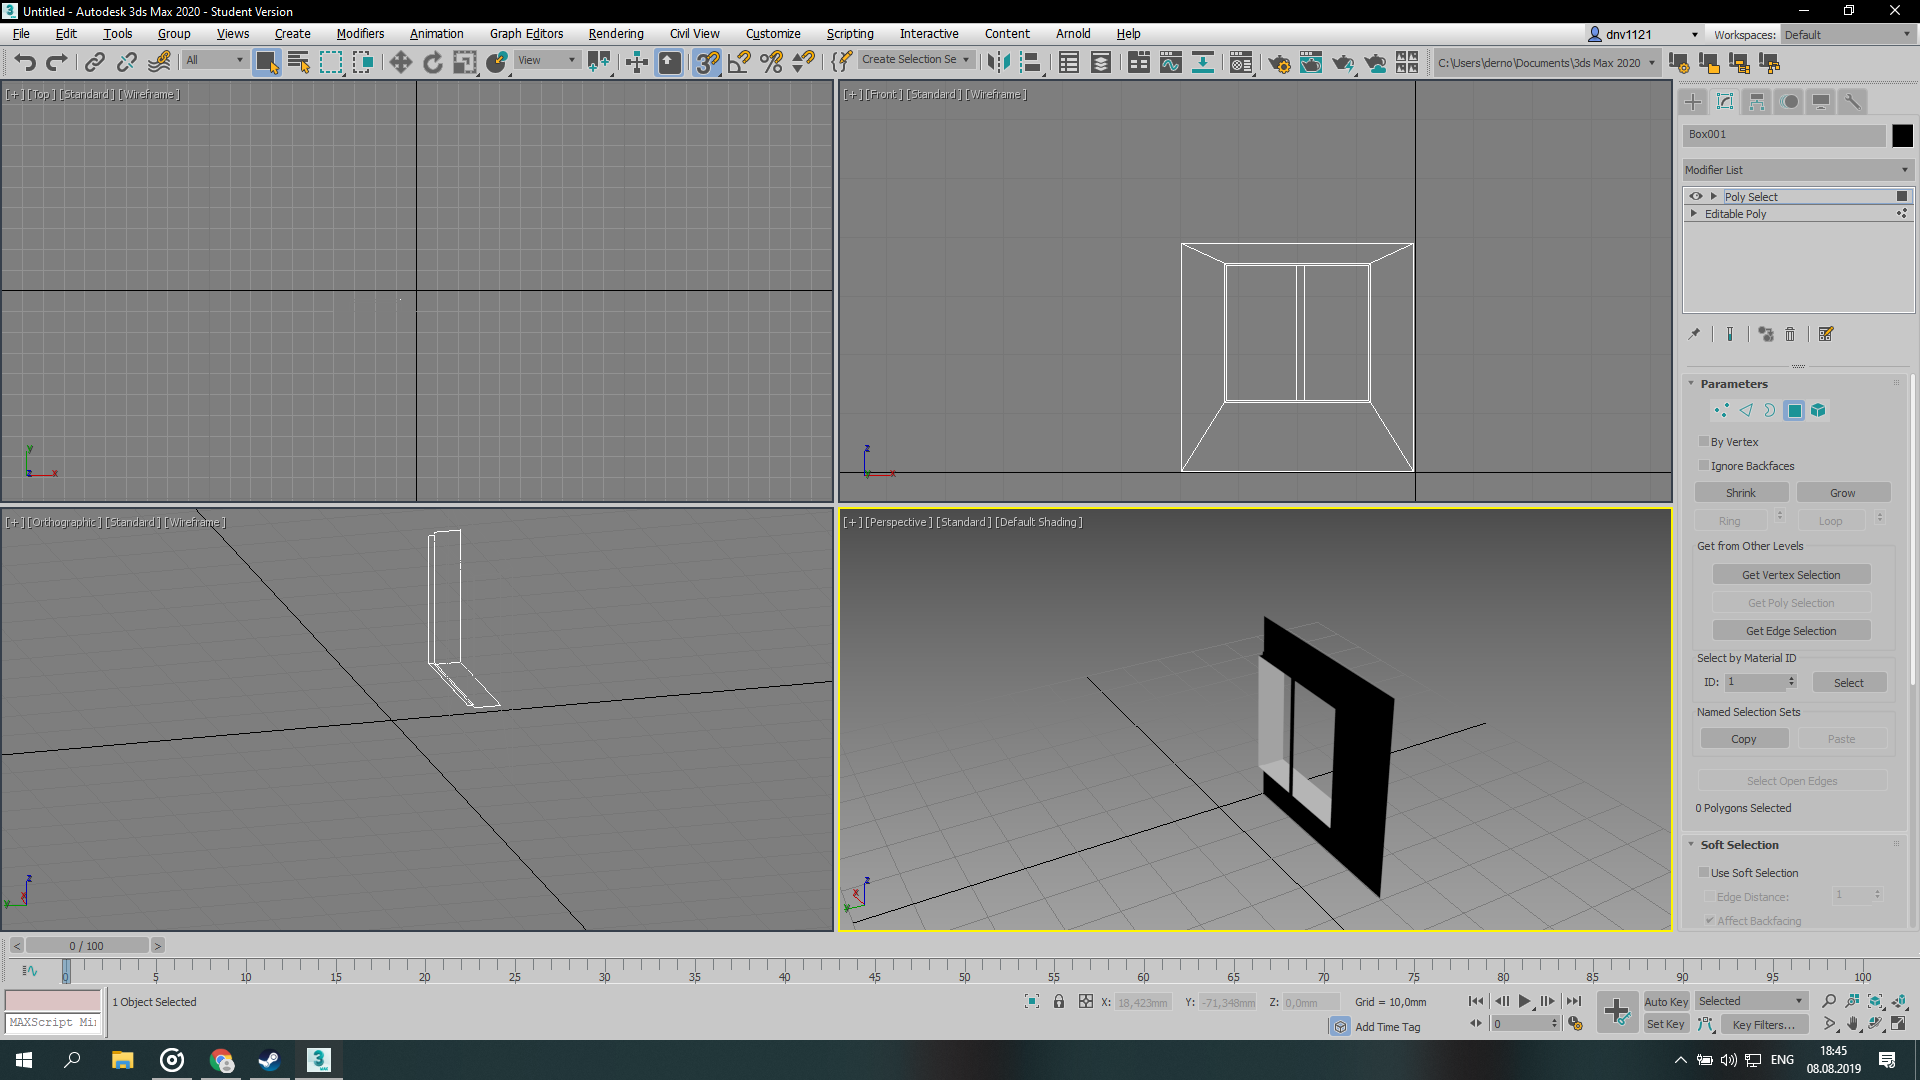Activate the Select and Scale tool
1920x1080 pixels.
point(465,63)
